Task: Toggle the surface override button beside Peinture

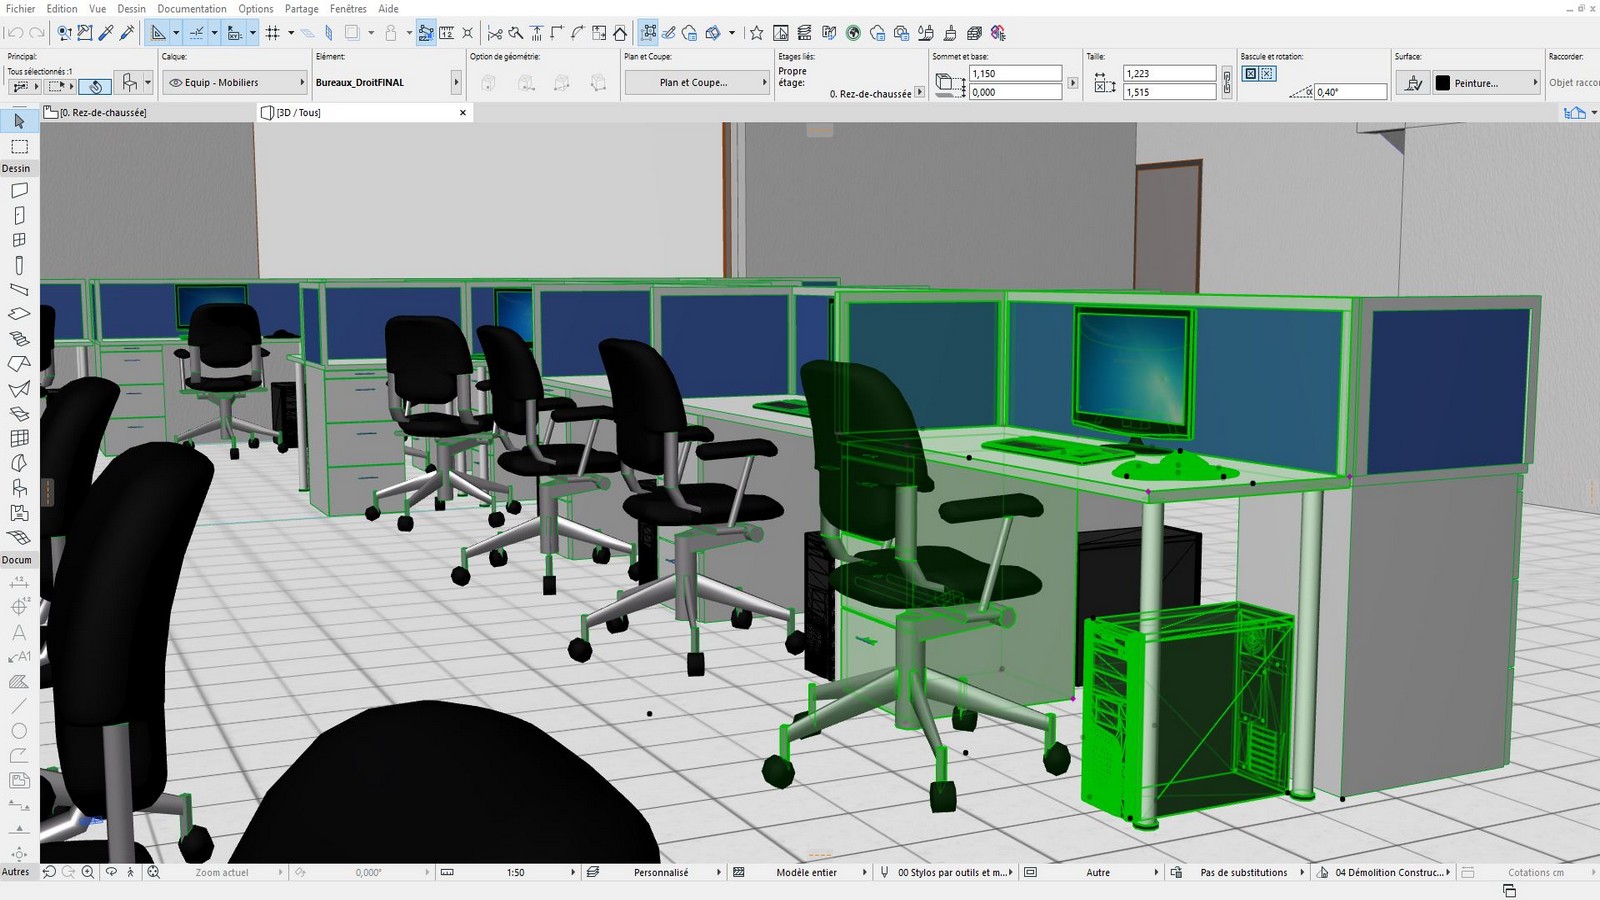Action: pyautogui.click(x=1412, y=83)
